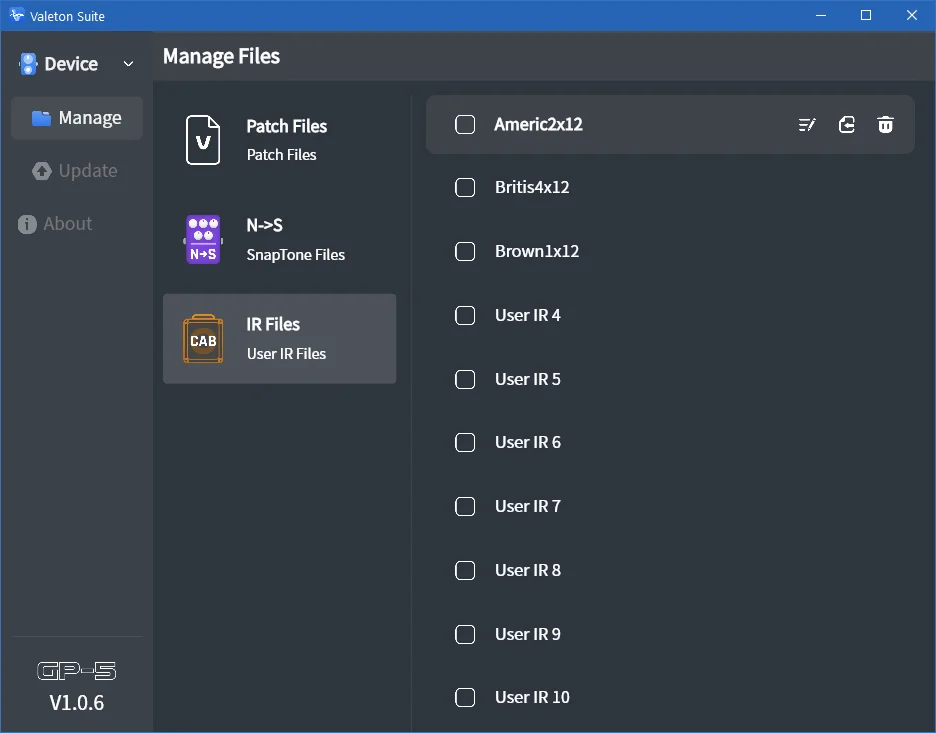Click the Patch Files document icon

[203, 140]
